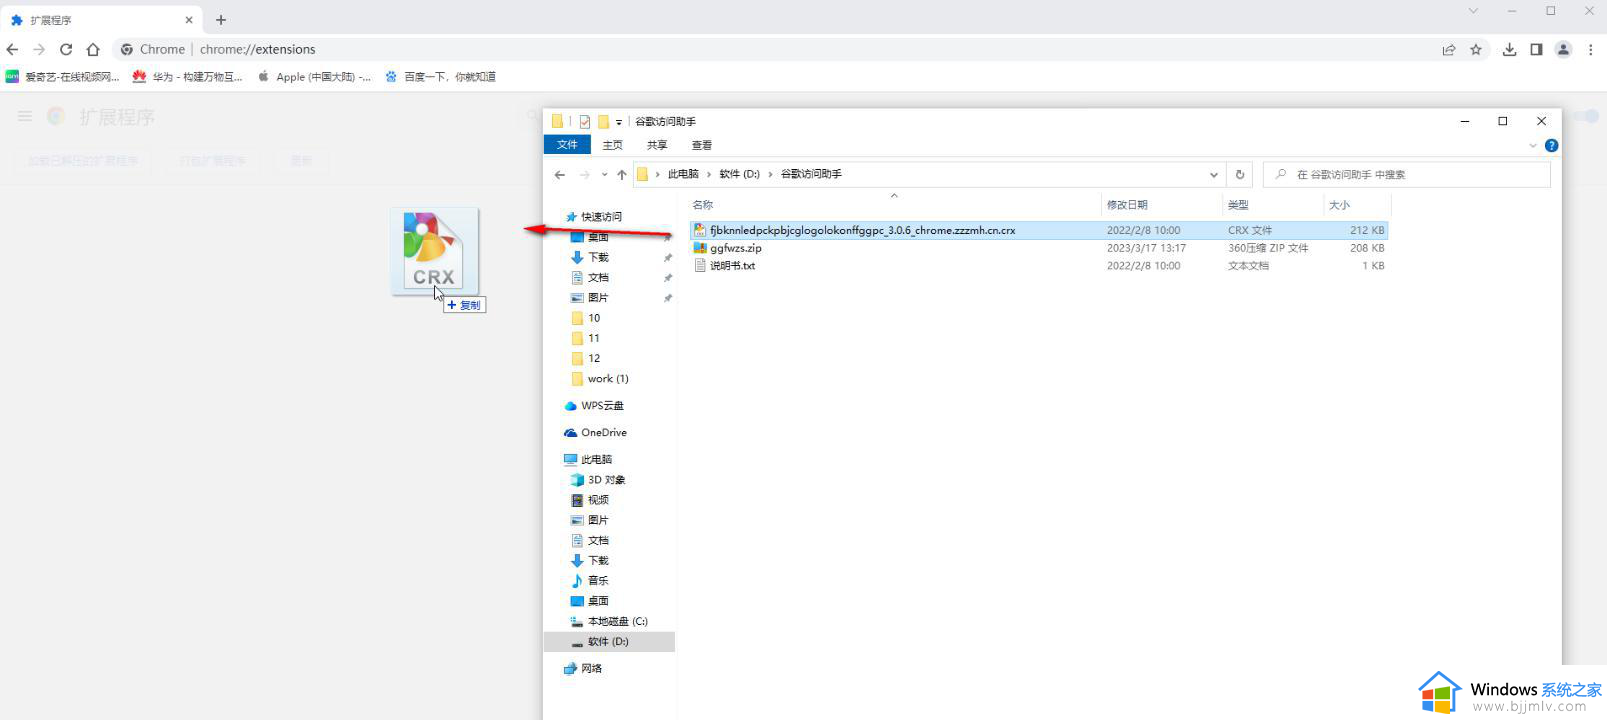Open the 爱奇艺 bookmark
The width and height of the screenshot is (1607, 720).
click(x=62, y=77)
